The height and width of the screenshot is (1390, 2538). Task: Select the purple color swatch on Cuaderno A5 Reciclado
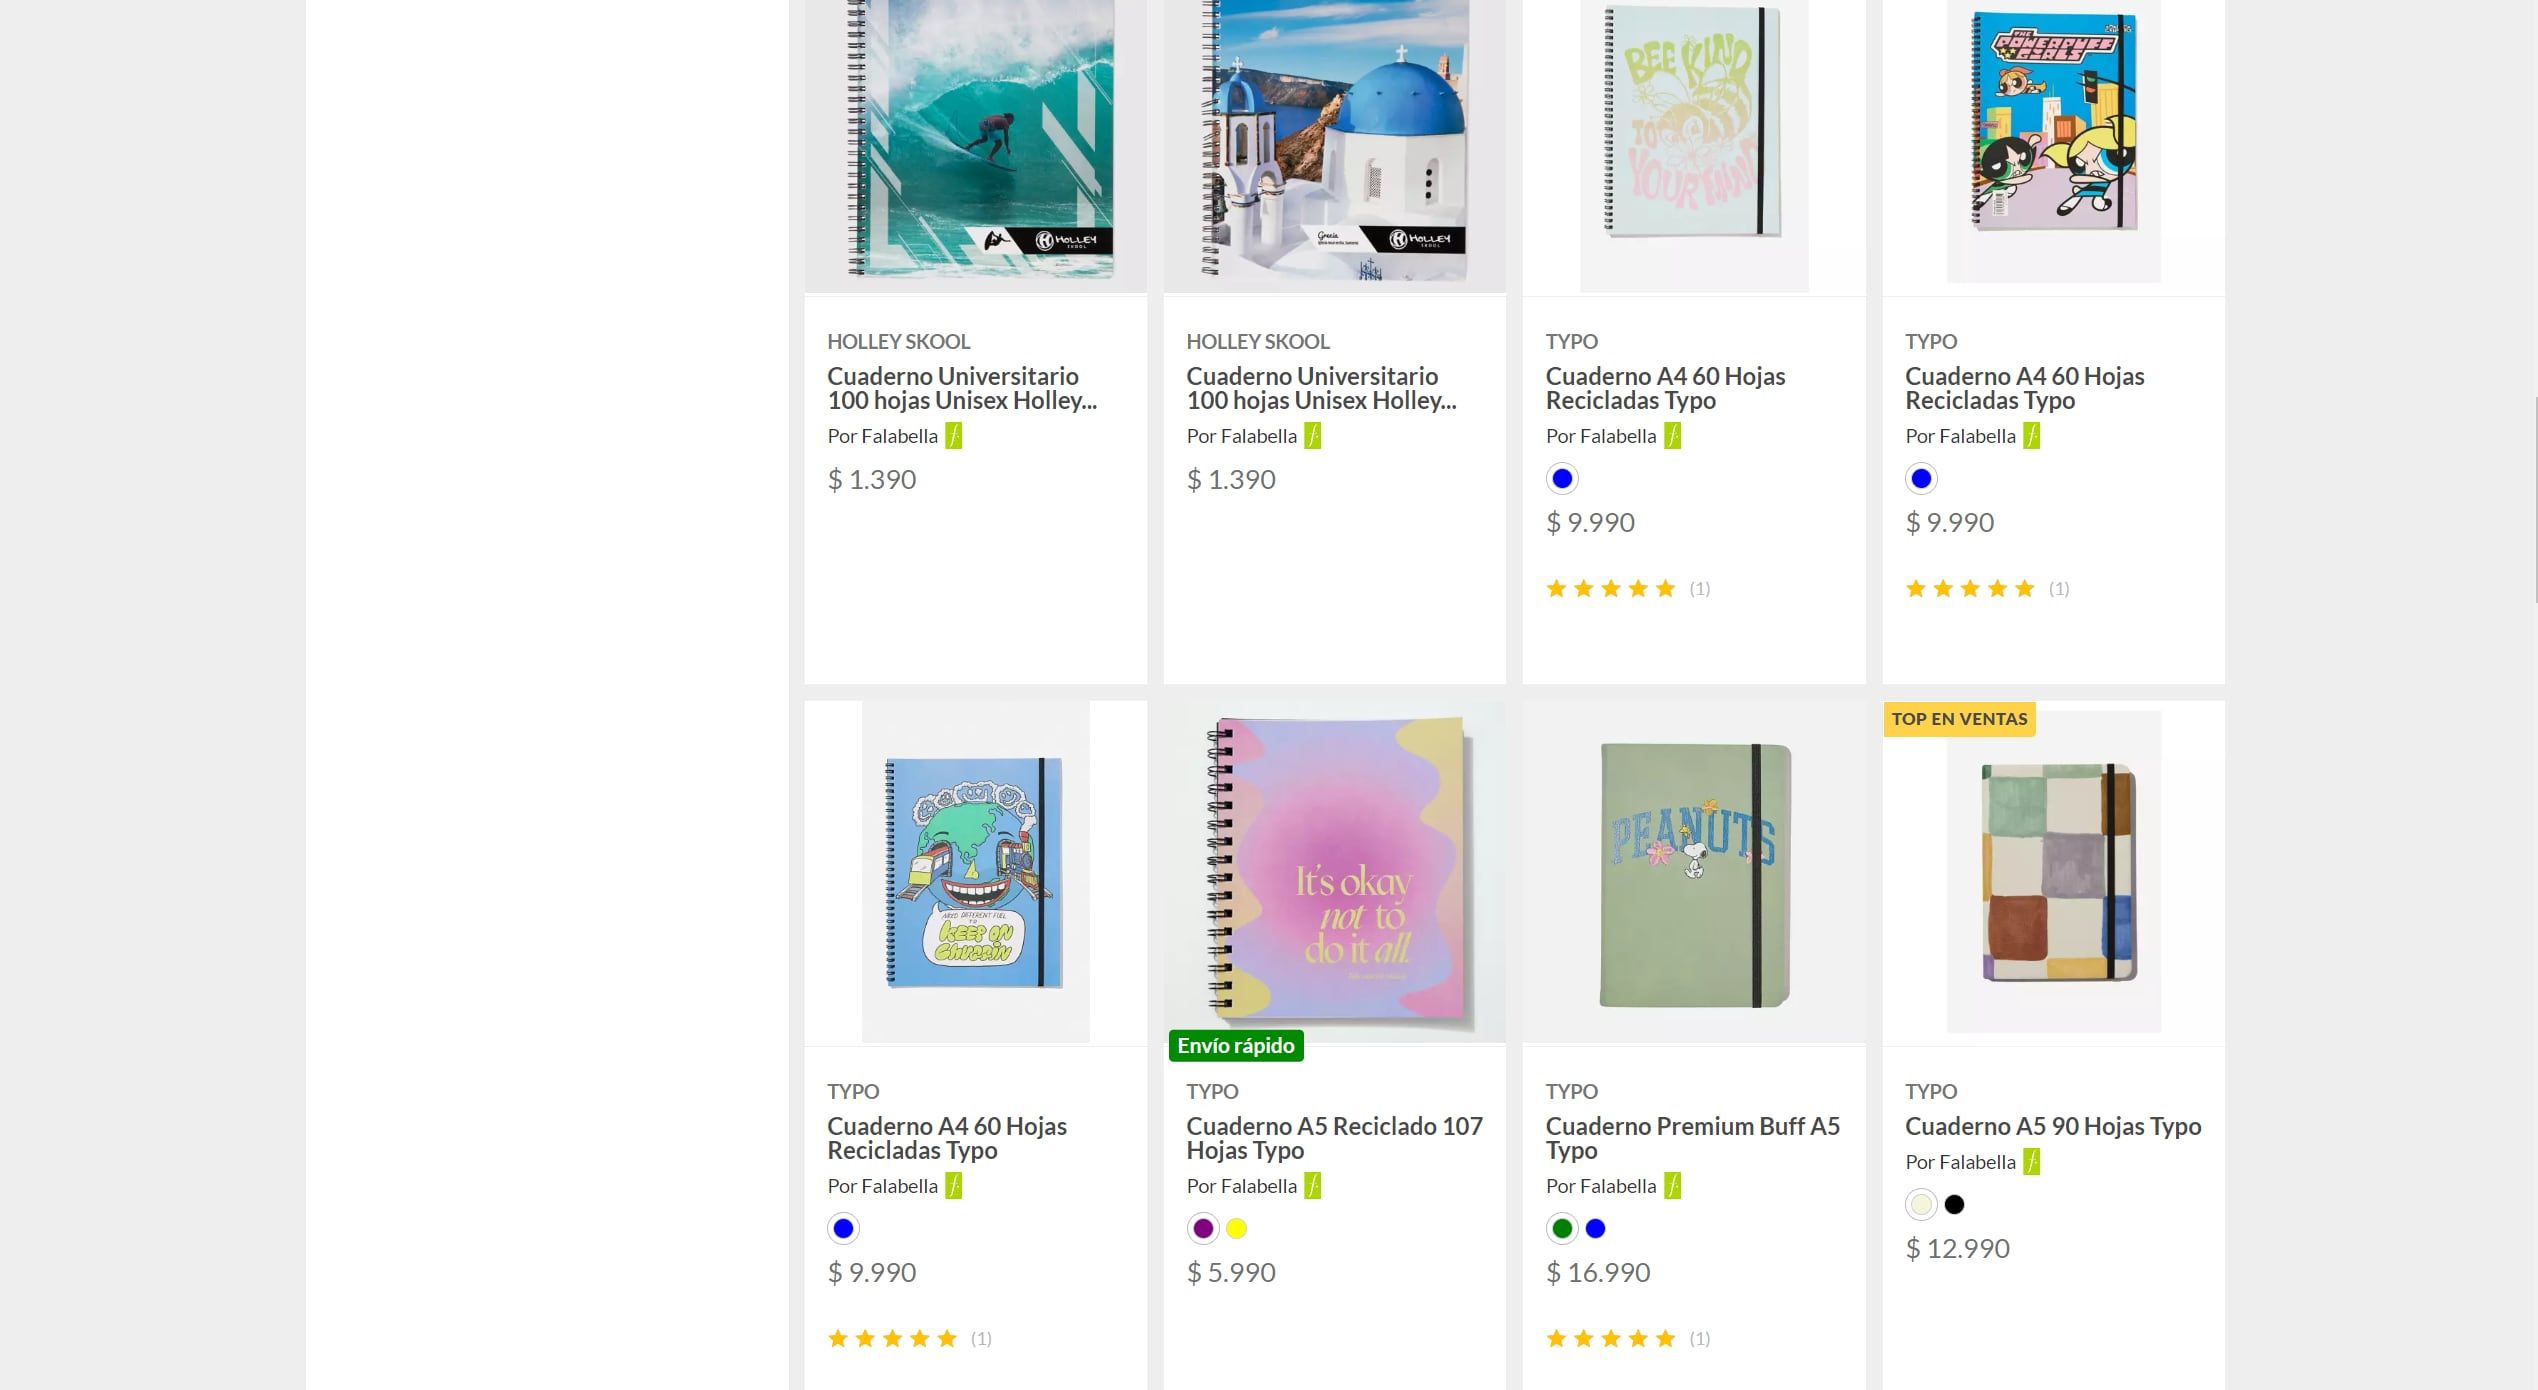point(1202,1228)
